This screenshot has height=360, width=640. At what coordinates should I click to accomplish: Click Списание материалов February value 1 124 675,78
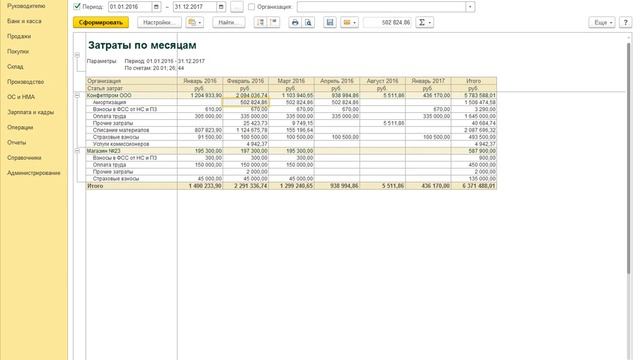tap(246, 130)
